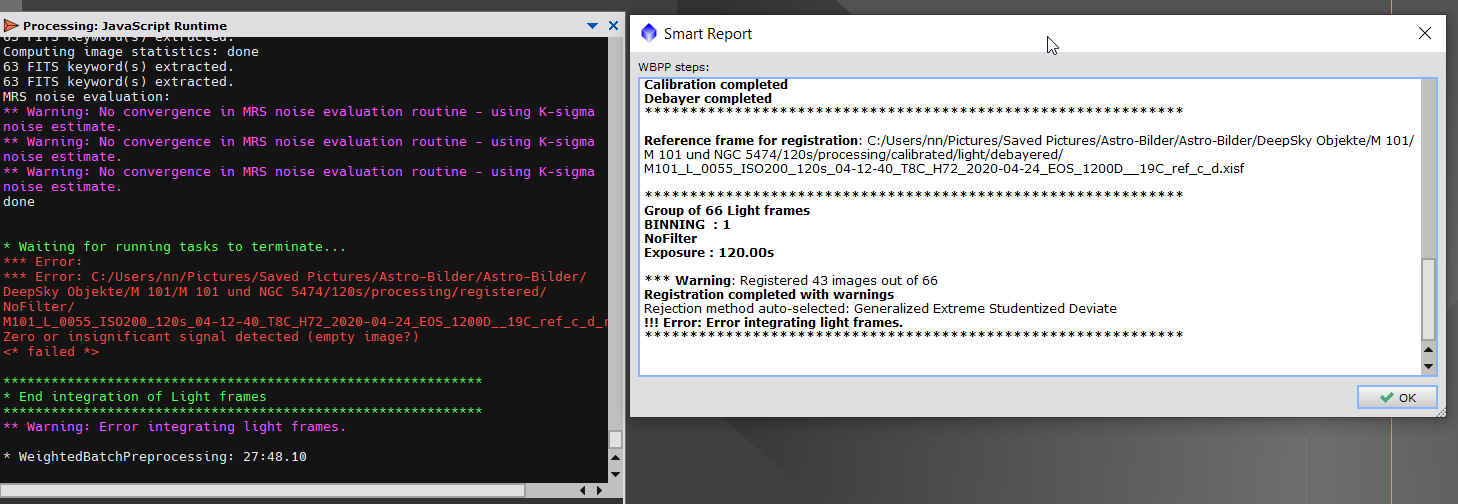Click 'MRS noise evaluation:' console line
Viewport: 1458px width, 504px height.
coord(87,97)
